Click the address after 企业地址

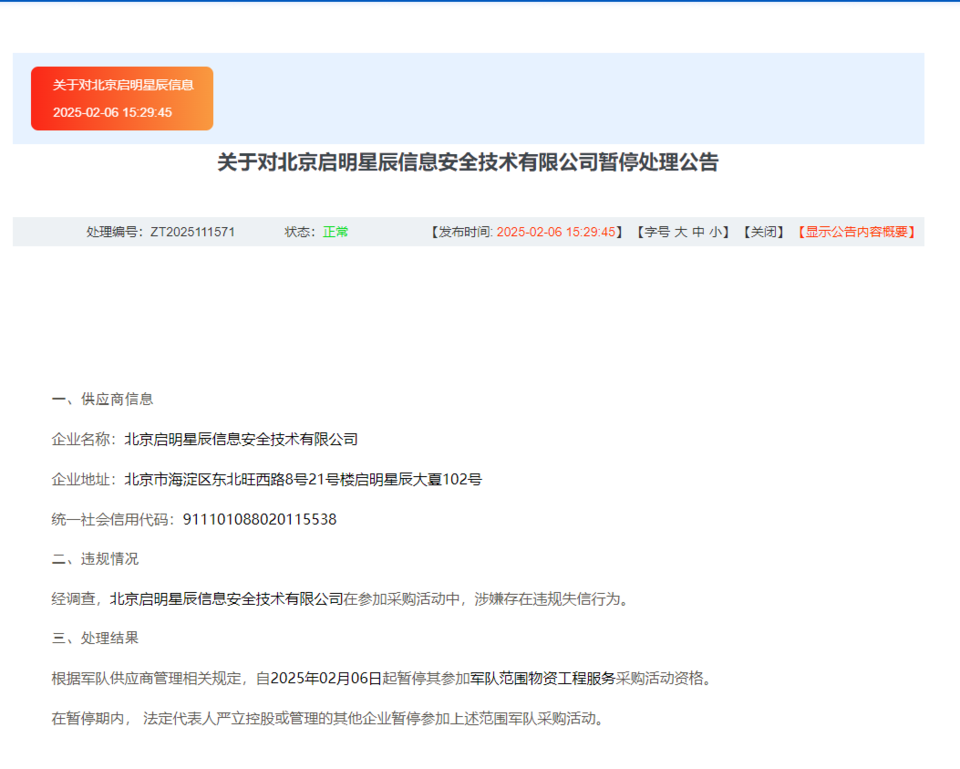pos(303,479)
